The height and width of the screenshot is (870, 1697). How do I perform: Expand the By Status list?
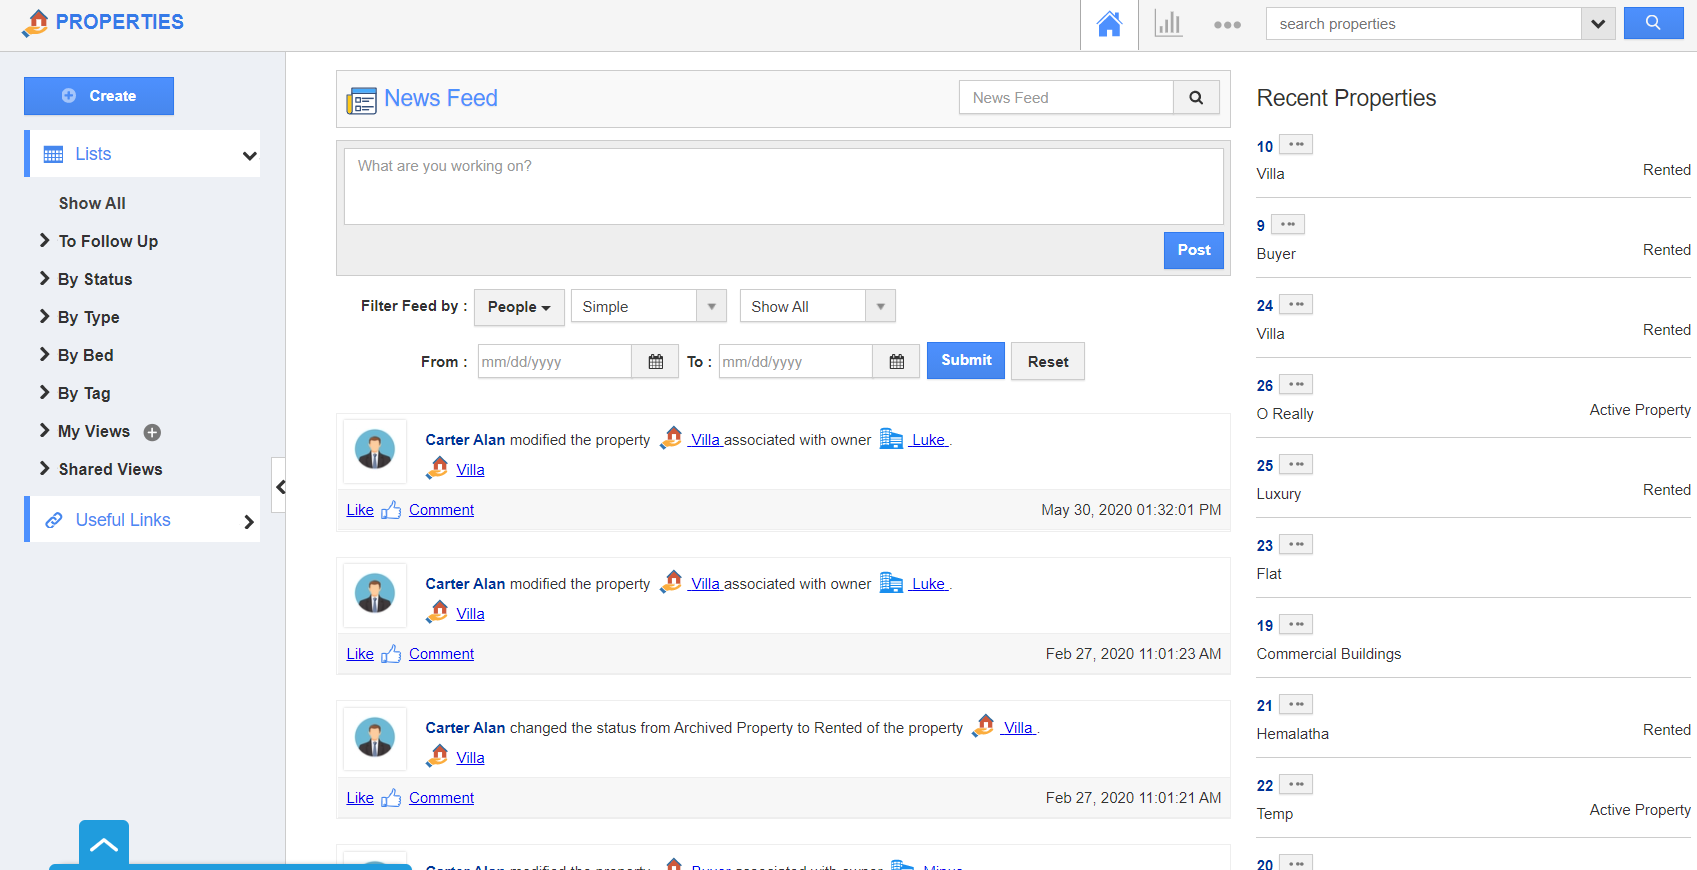[x=94, y=279]
